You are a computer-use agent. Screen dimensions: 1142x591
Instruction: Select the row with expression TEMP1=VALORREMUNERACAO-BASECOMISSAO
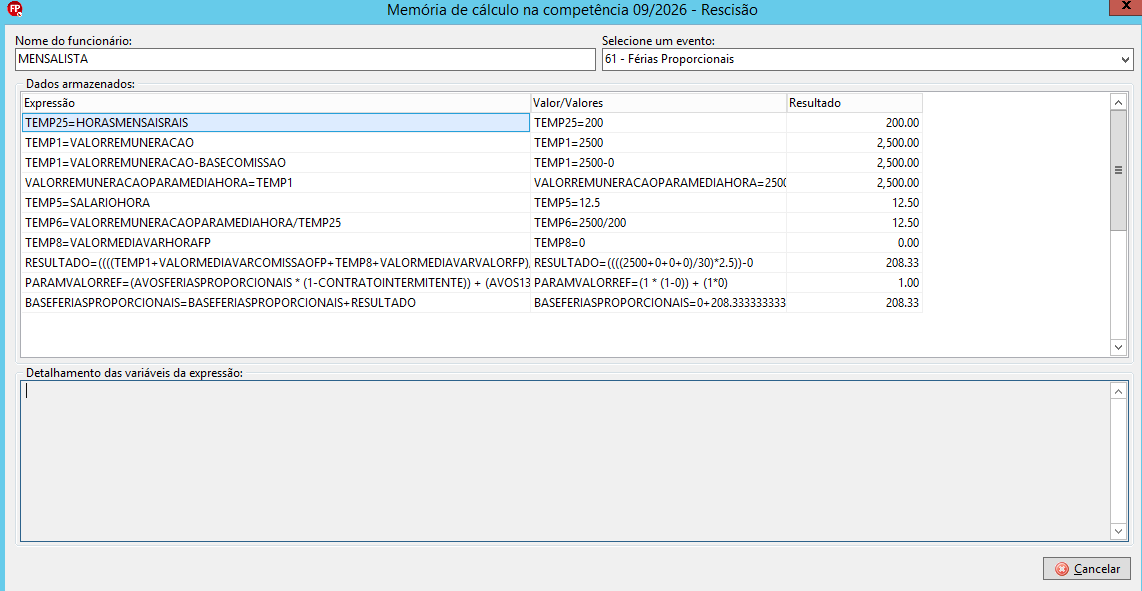(276, 163)
